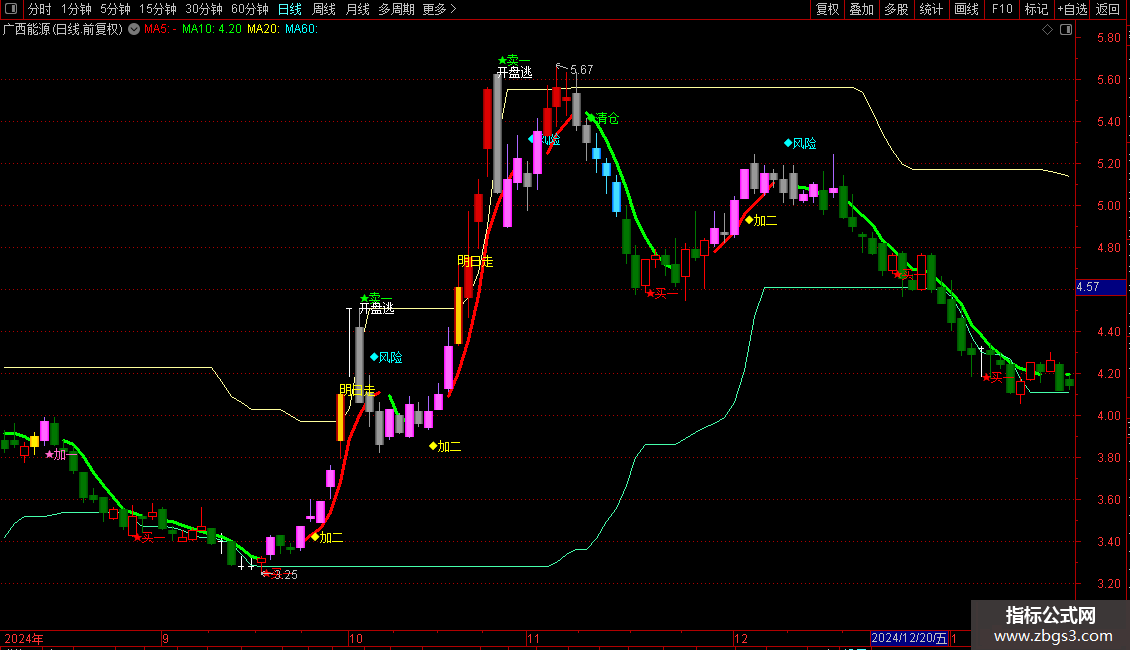Screen dimensions: 1130x650
Task: Select the 5分钟 period
Action: [x=115, y=9]
